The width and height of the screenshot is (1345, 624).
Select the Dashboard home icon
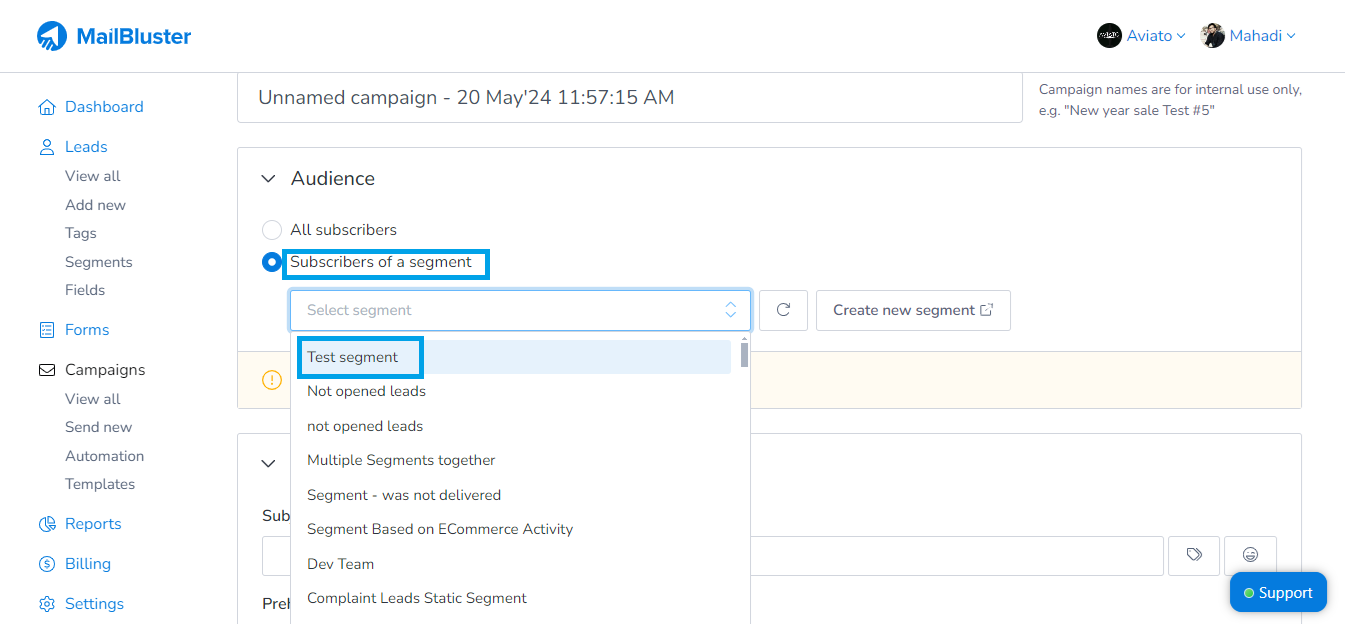46,106
